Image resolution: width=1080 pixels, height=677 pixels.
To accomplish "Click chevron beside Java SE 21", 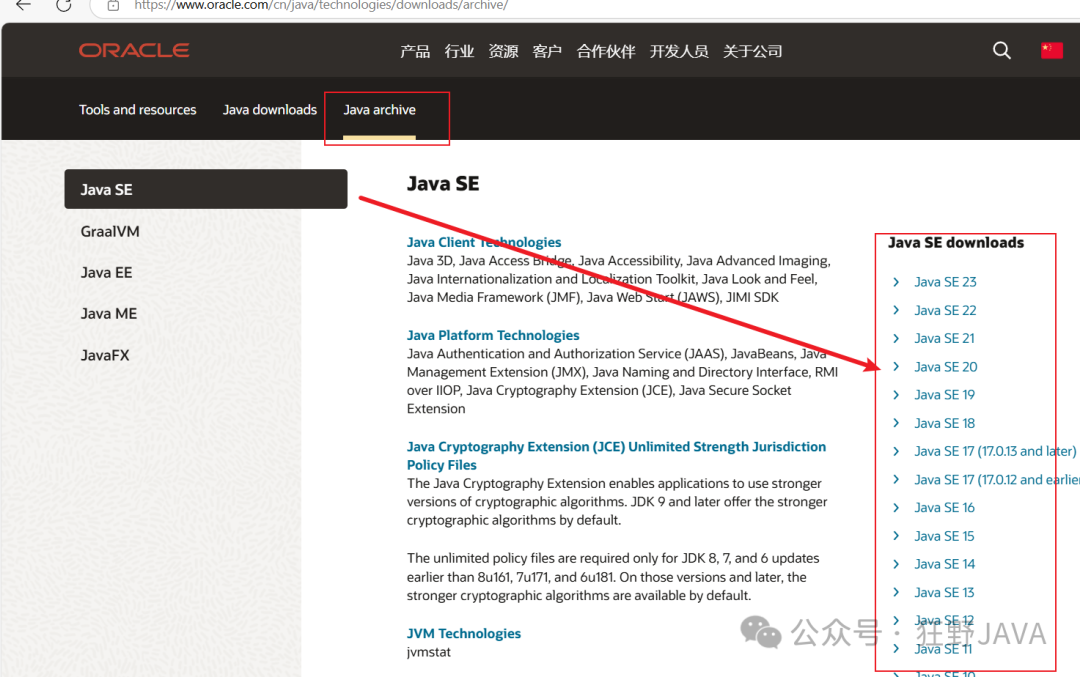I will 896,338.
